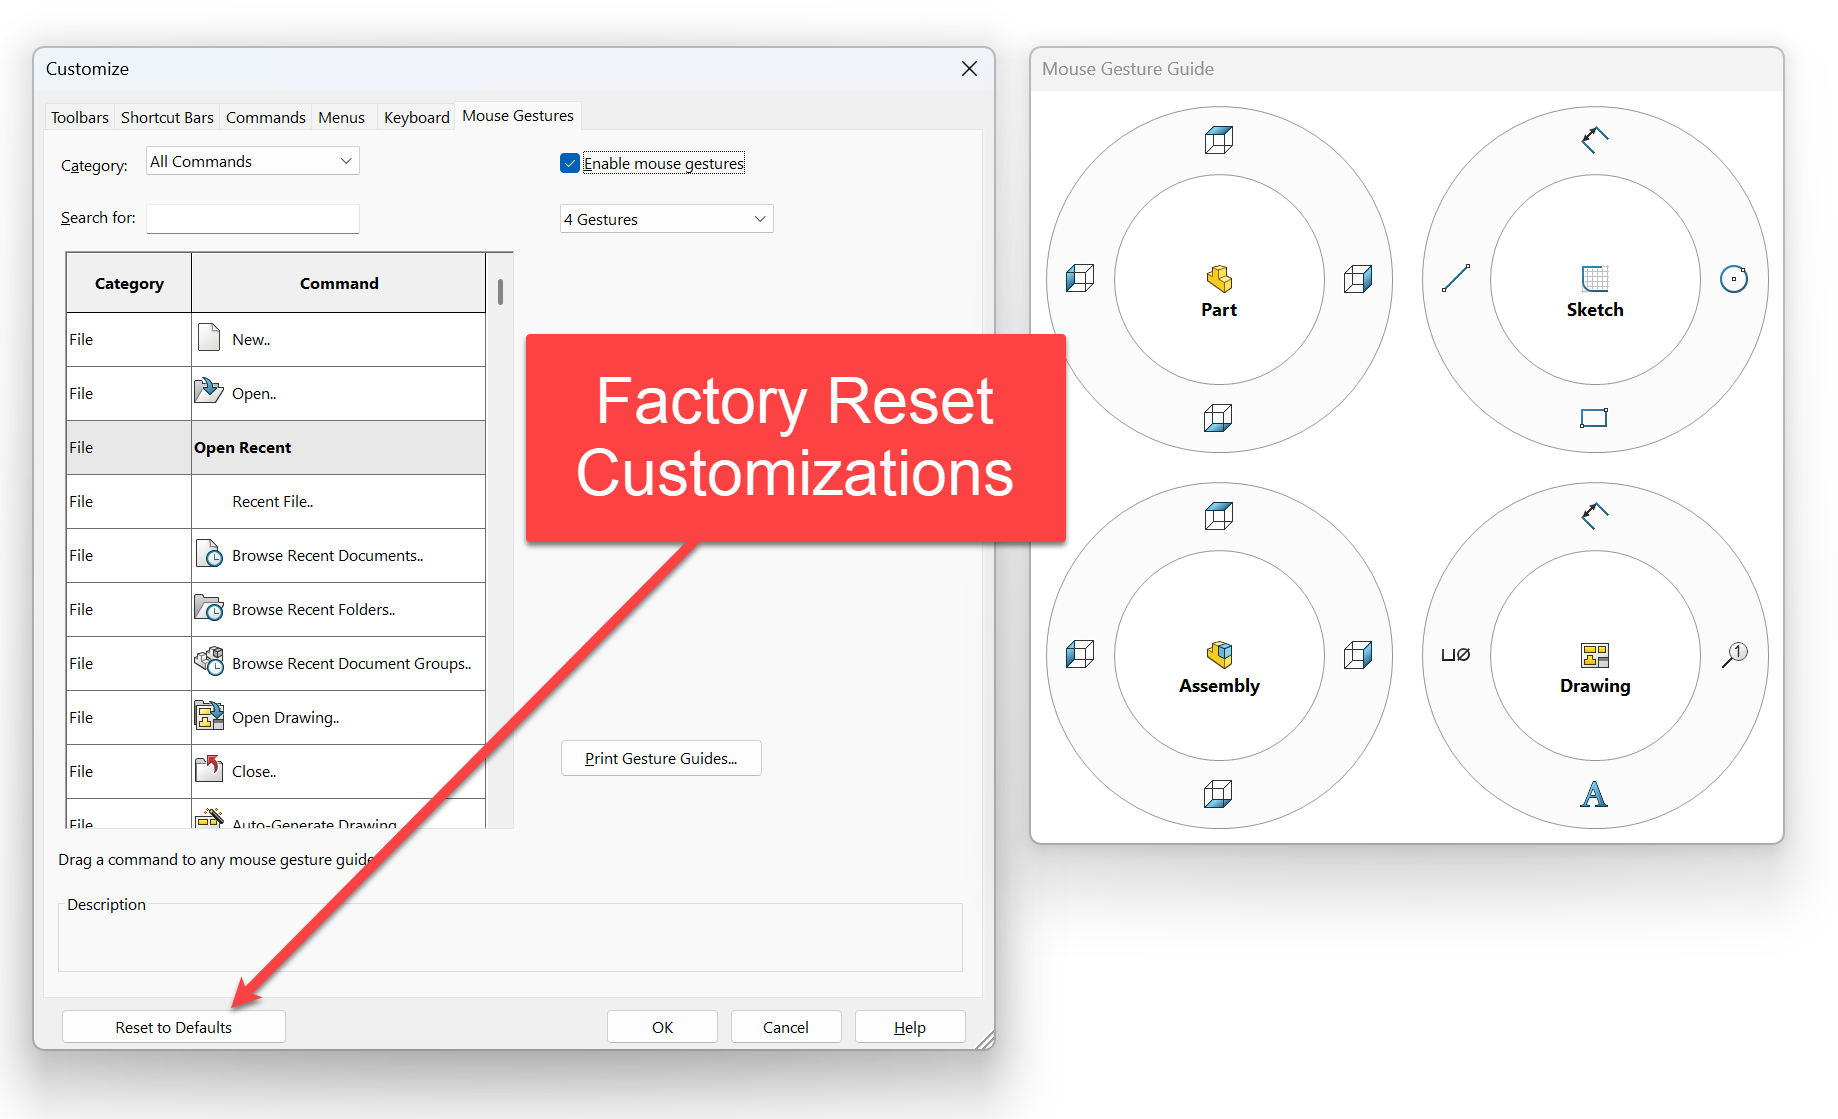The image size is (1838, 1119).
Task: Click the OK button
Action: tap(662, 1027)
